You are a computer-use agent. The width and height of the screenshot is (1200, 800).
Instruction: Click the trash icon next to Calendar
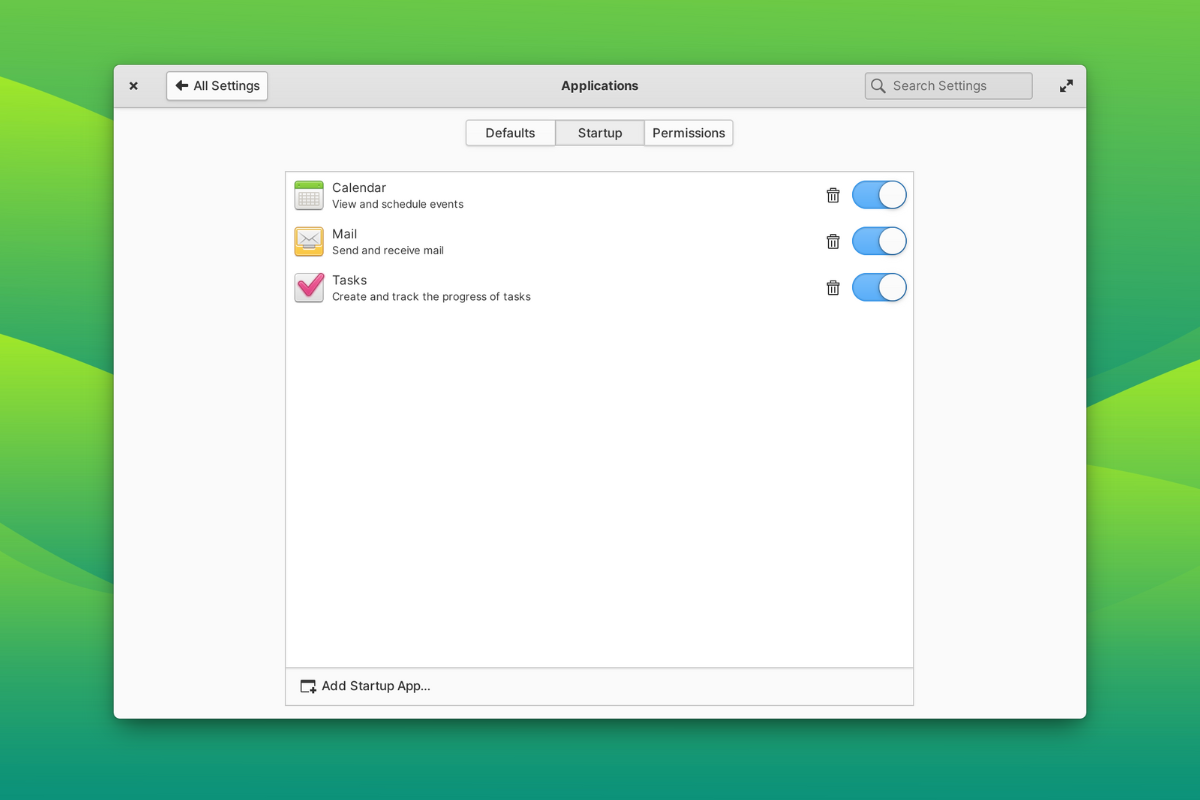[x=833, y=195]
